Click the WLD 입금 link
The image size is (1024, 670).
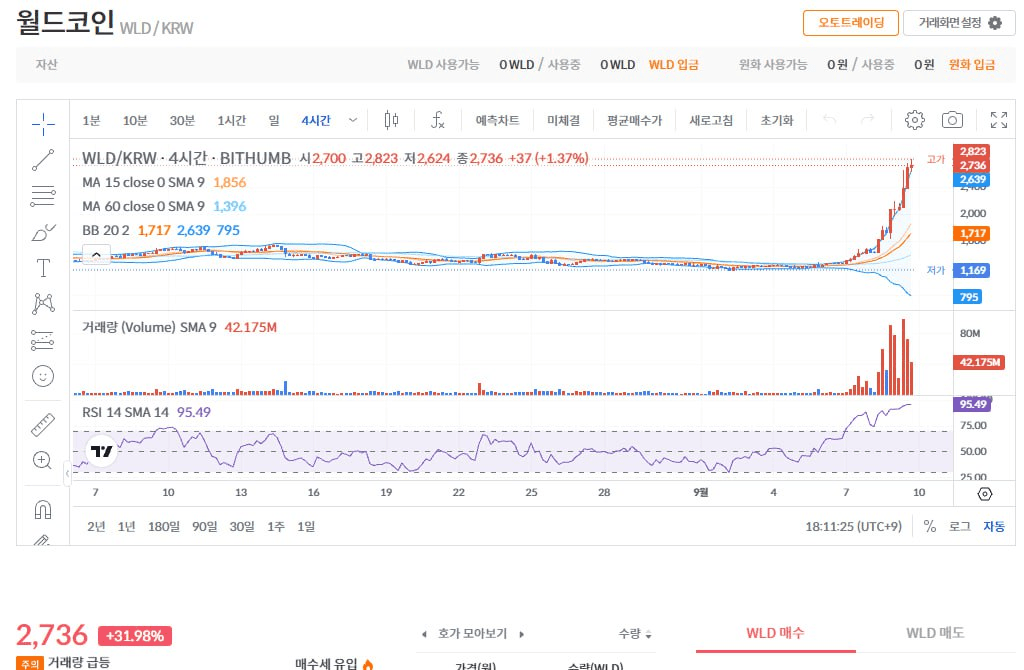coord(673,65)
